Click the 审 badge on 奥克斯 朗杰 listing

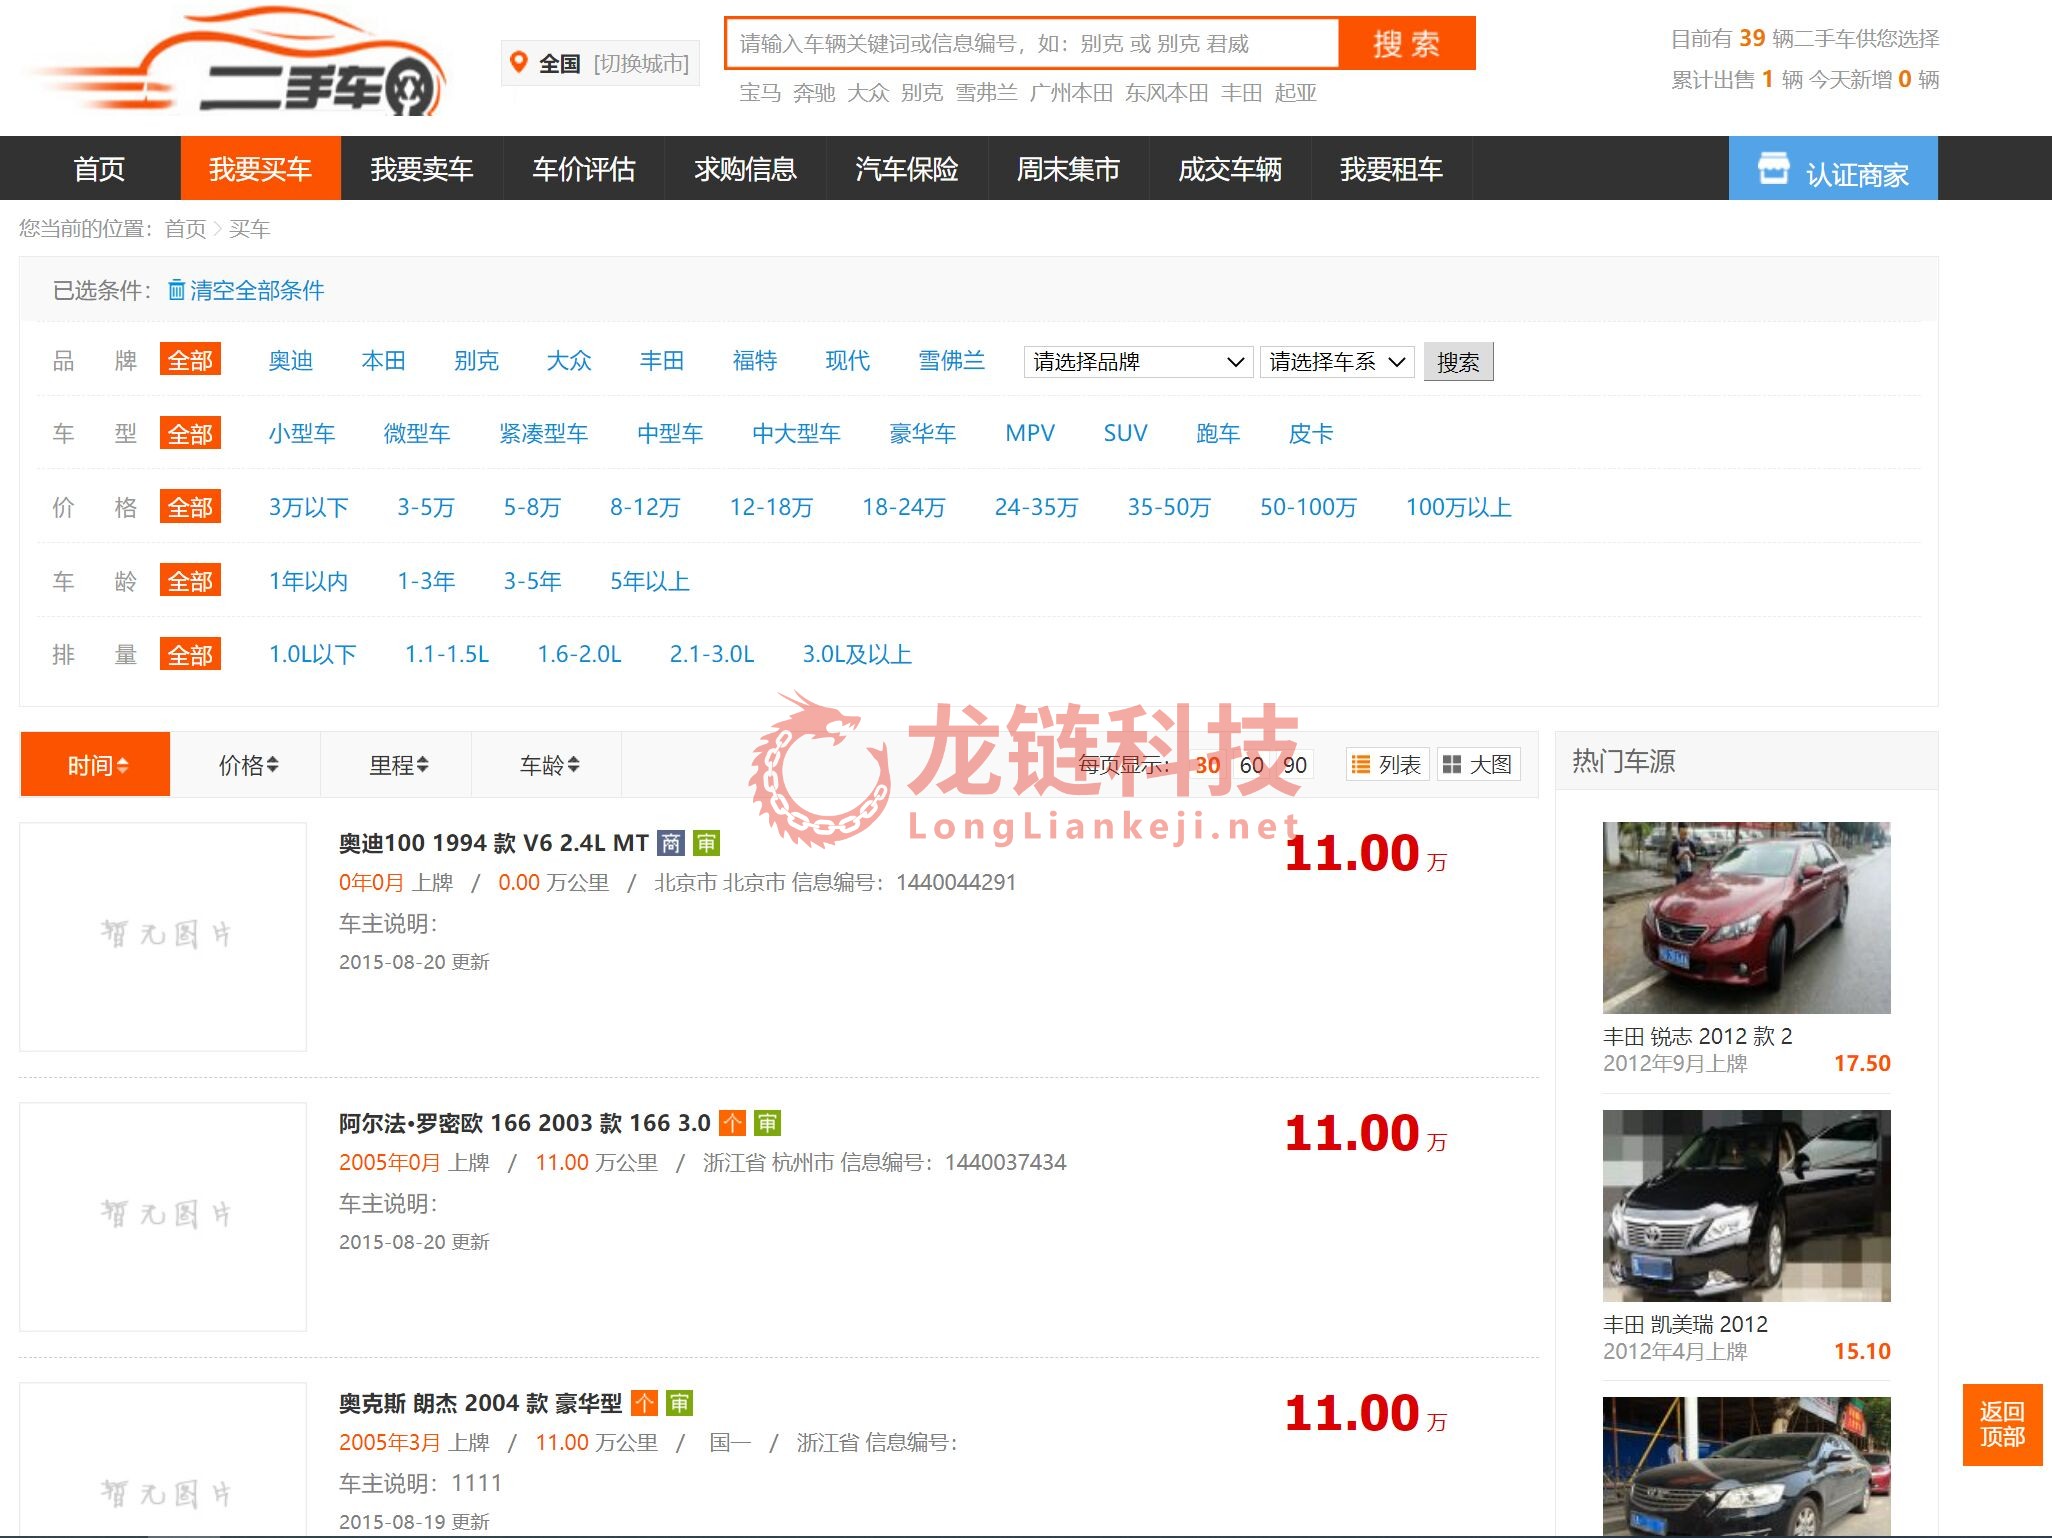pos(679,1403)
